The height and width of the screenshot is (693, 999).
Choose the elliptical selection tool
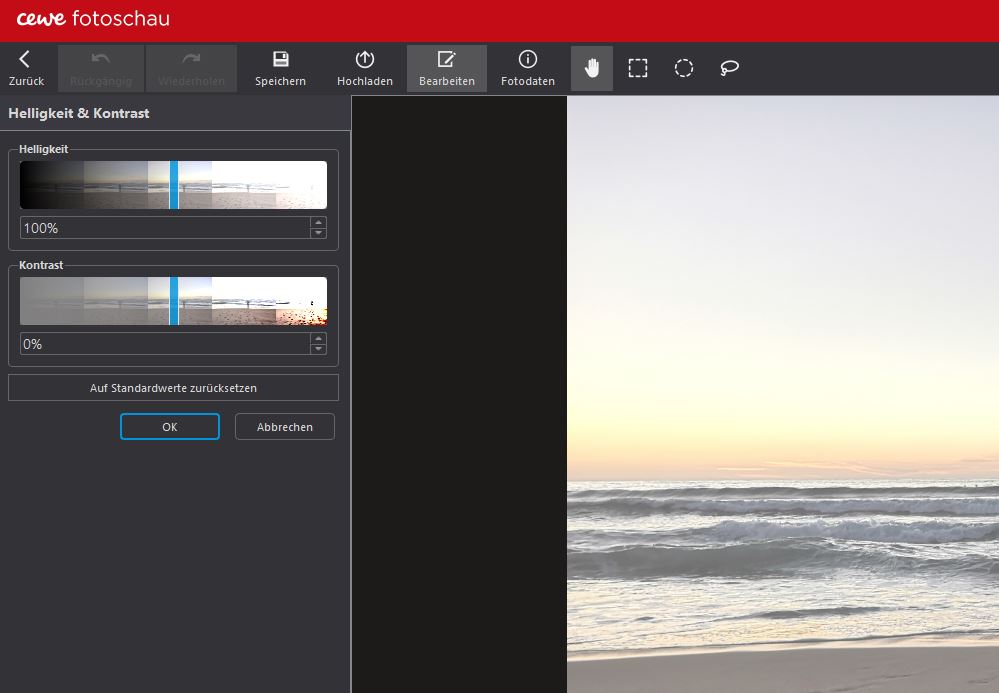coord(684,68)
